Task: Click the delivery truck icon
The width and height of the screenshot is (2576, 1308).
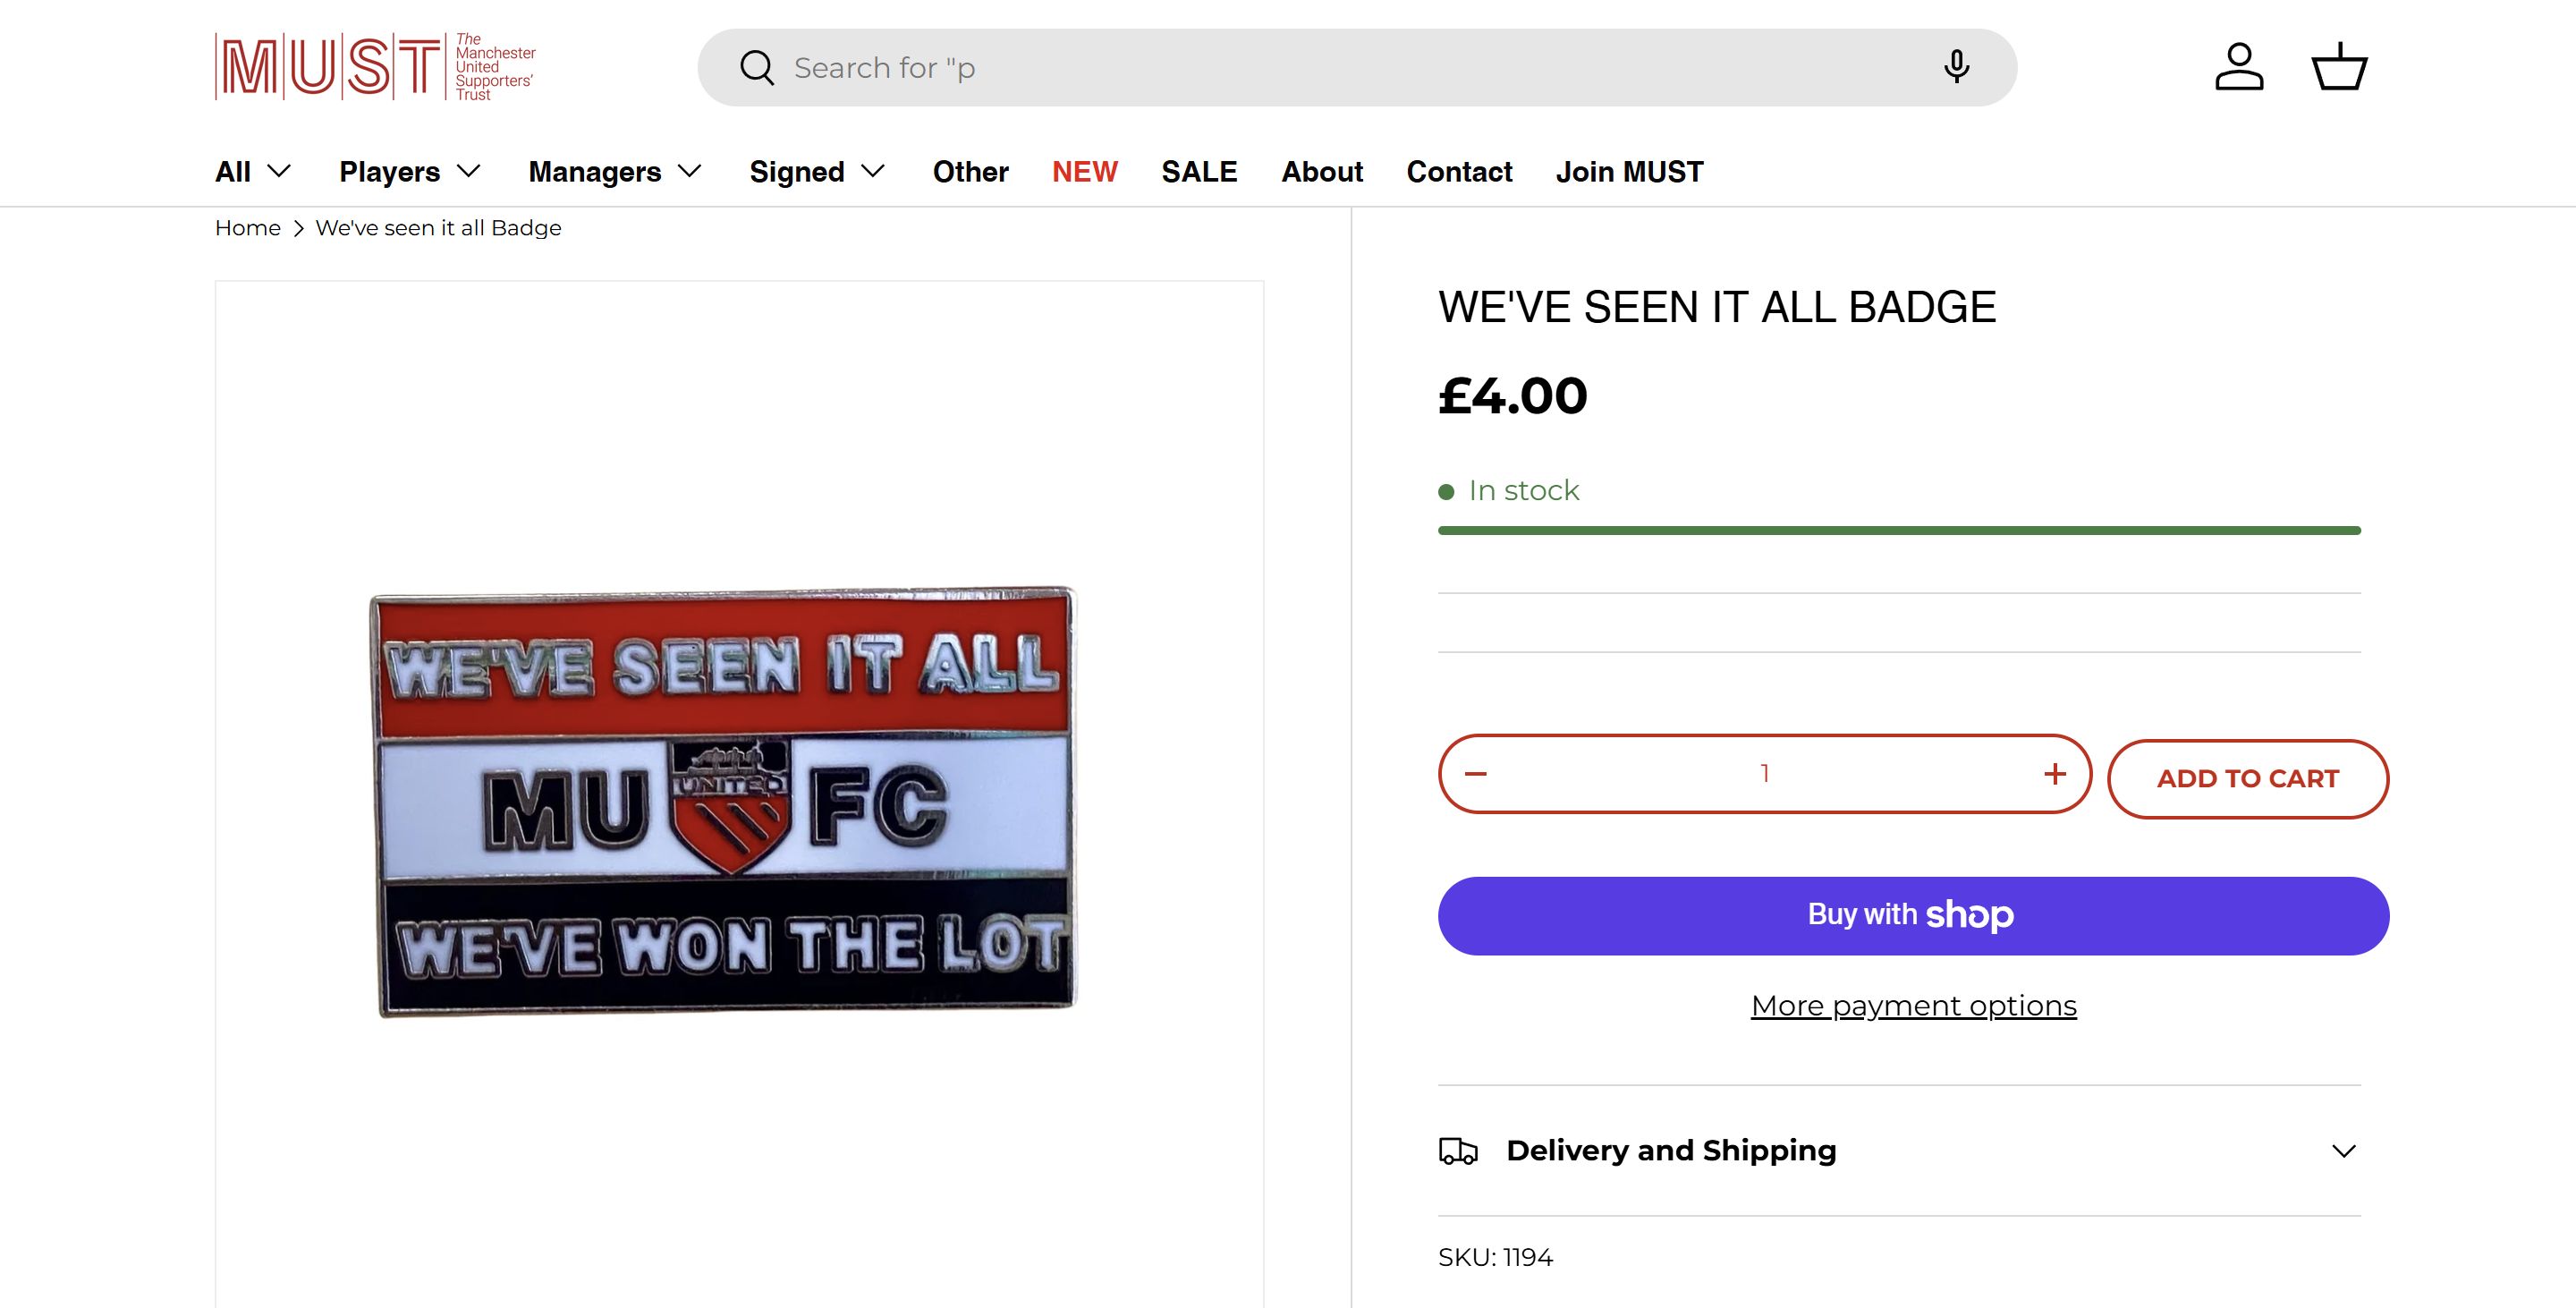Action: pos(1458,1151)
